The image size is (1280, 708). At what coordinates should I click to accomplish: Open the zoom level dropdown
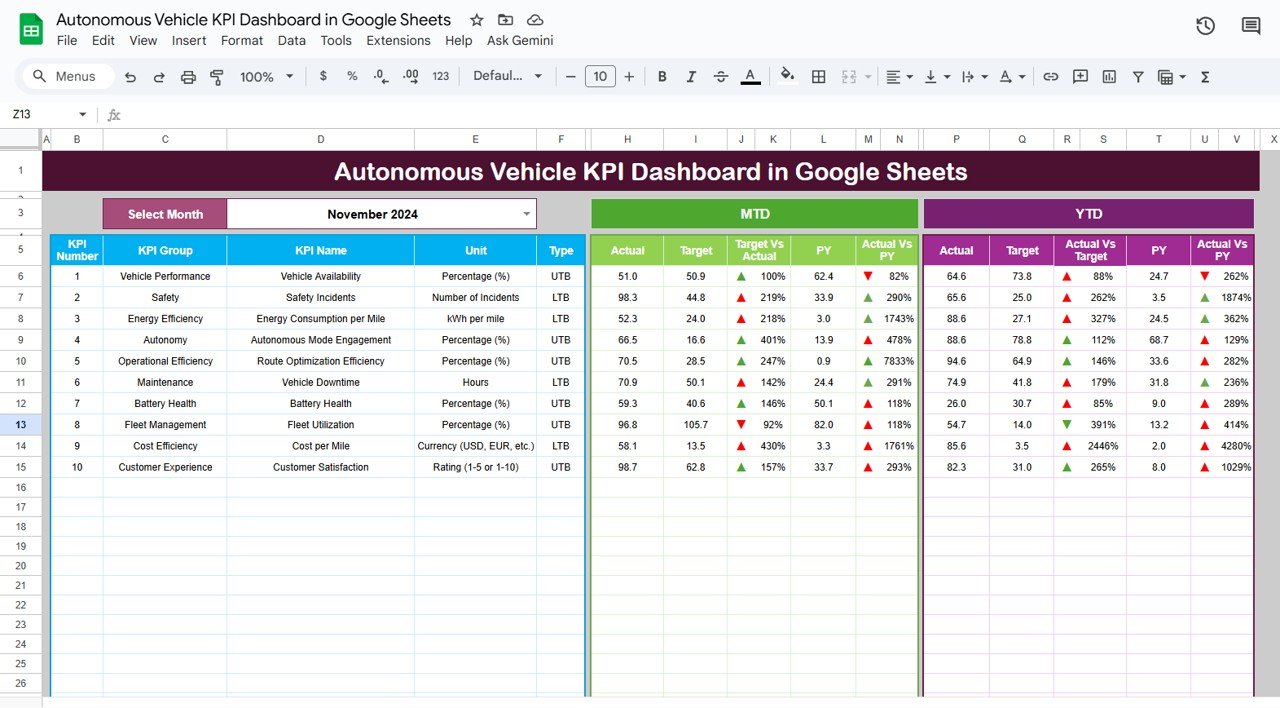(265, 76)
